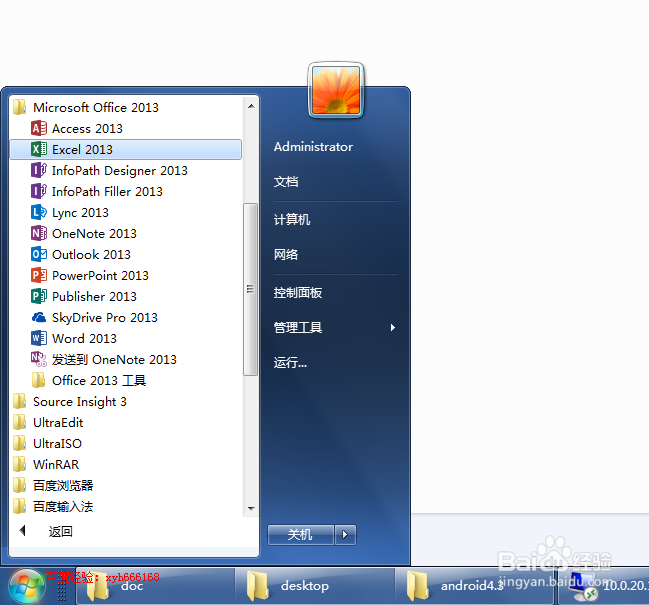
Task: Click the 发送到 OneNote 2013 icon
Action: [x=39, y=359]
